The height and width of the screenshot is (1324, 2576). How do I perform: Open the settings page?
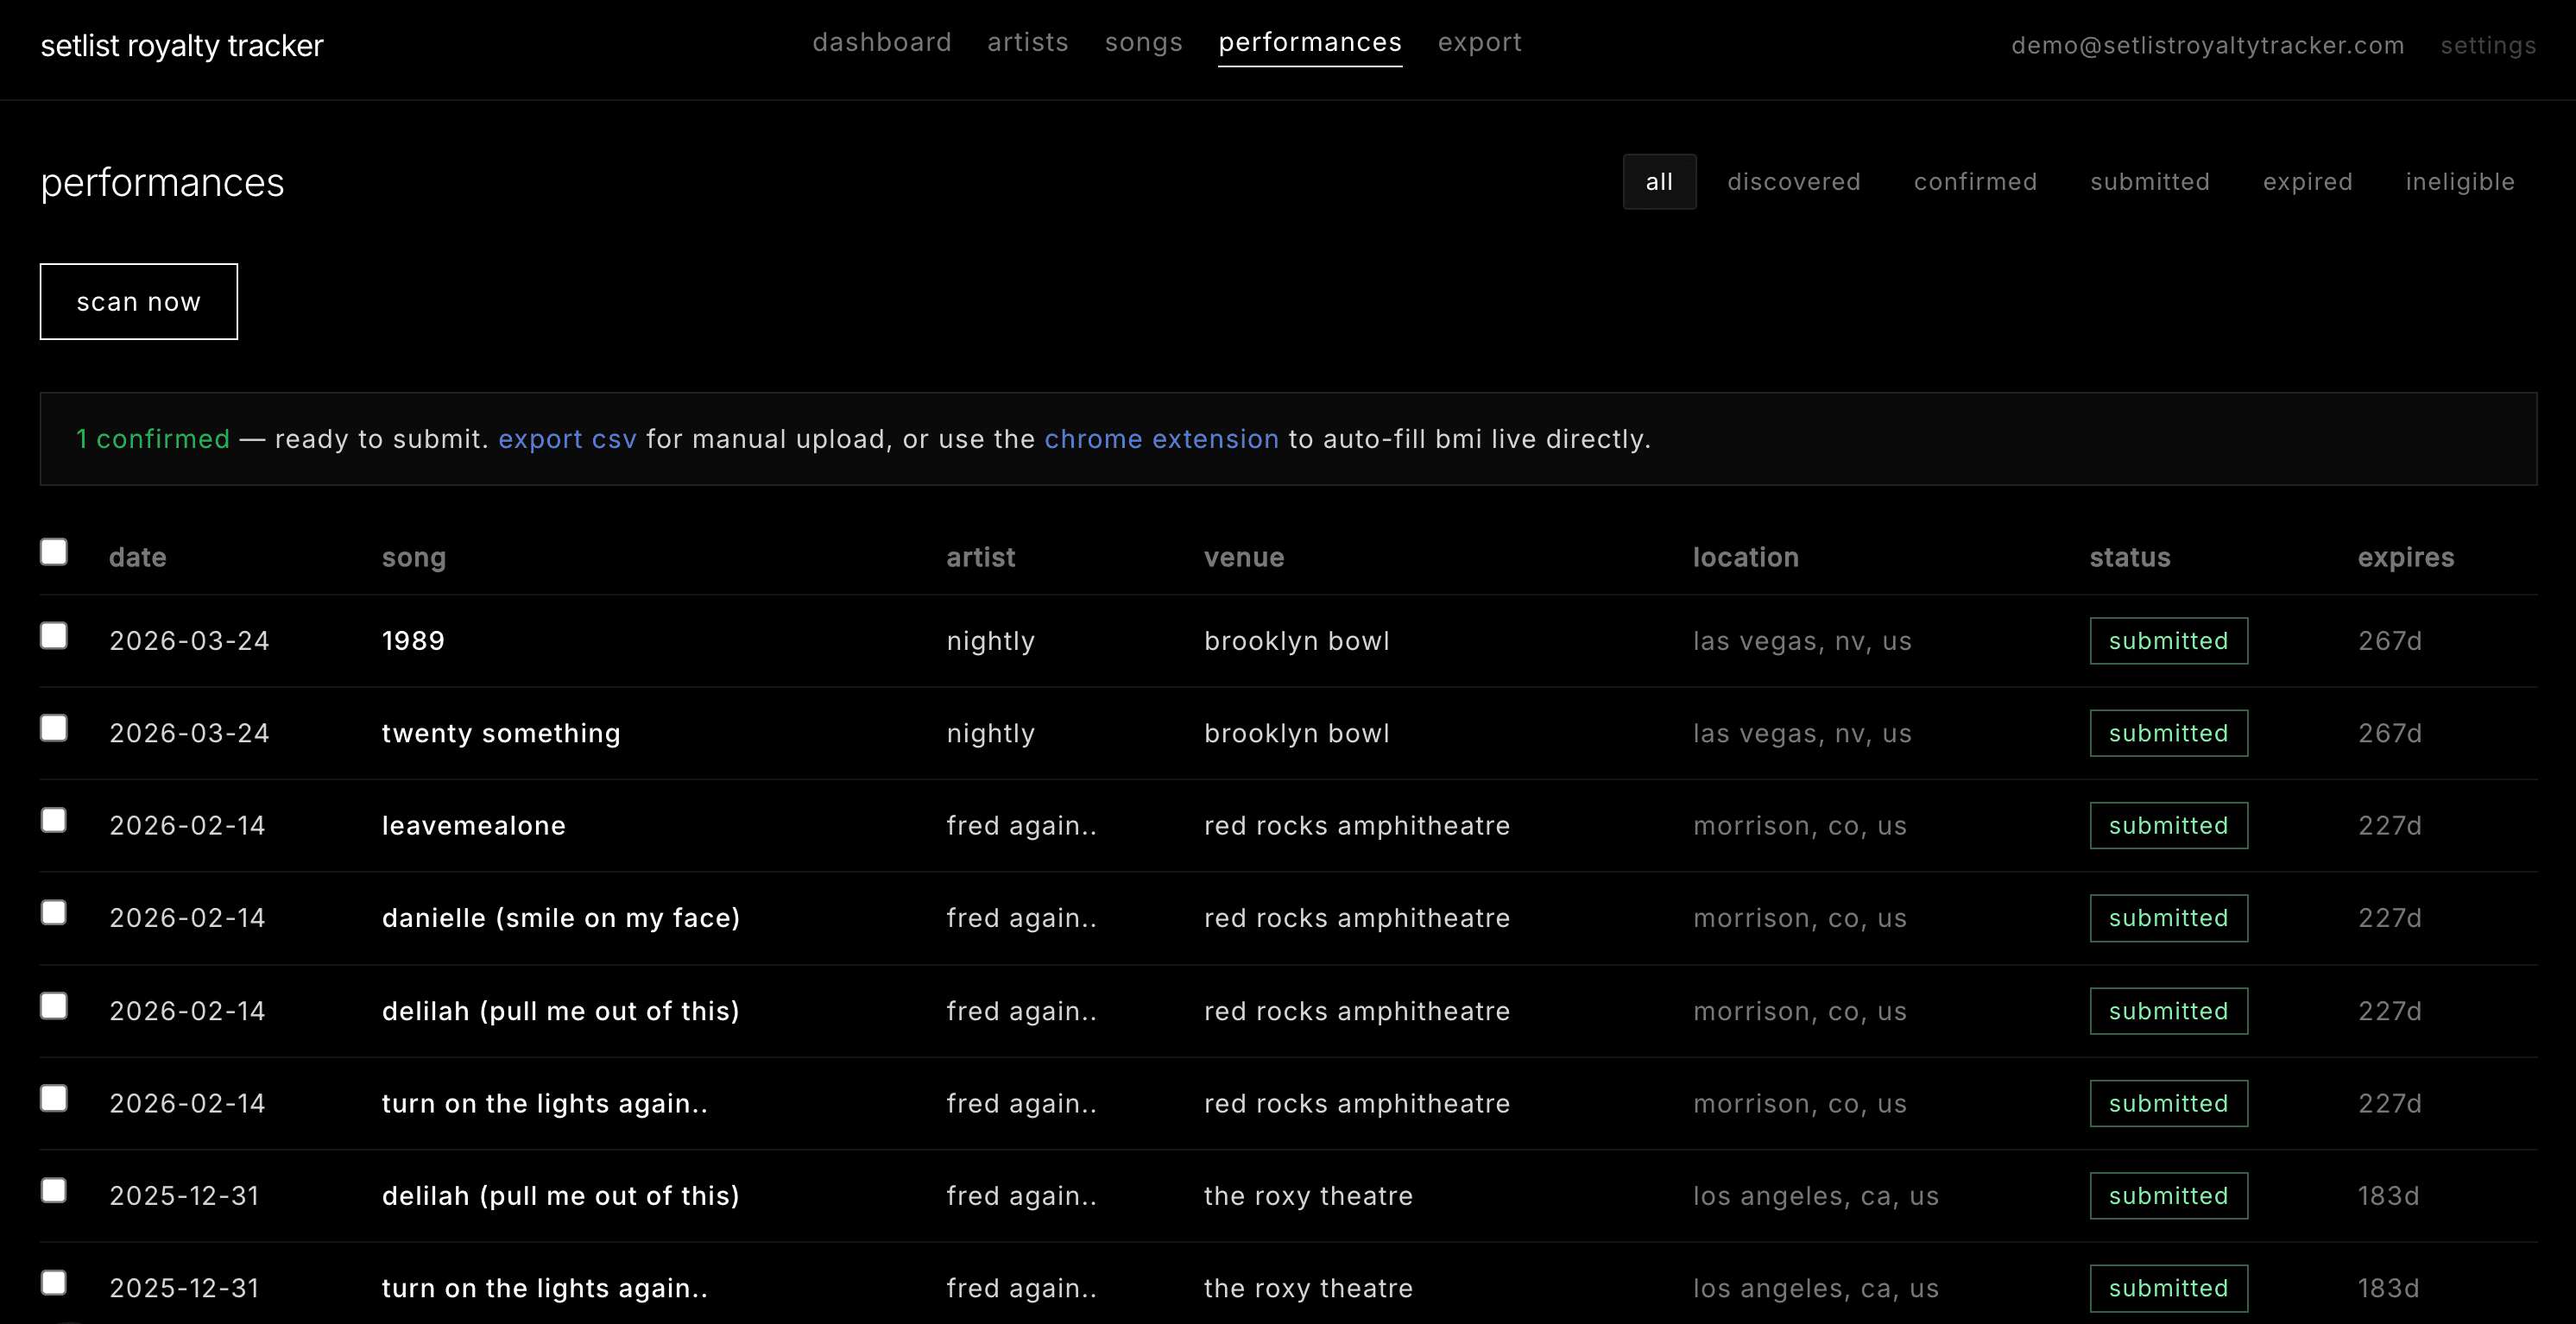[2488, 46]
